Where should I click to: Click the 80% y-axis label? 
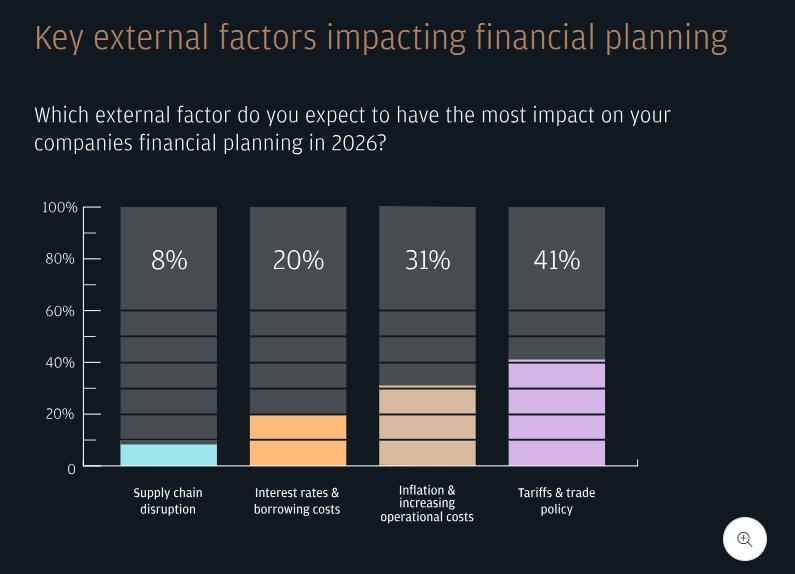60,259
